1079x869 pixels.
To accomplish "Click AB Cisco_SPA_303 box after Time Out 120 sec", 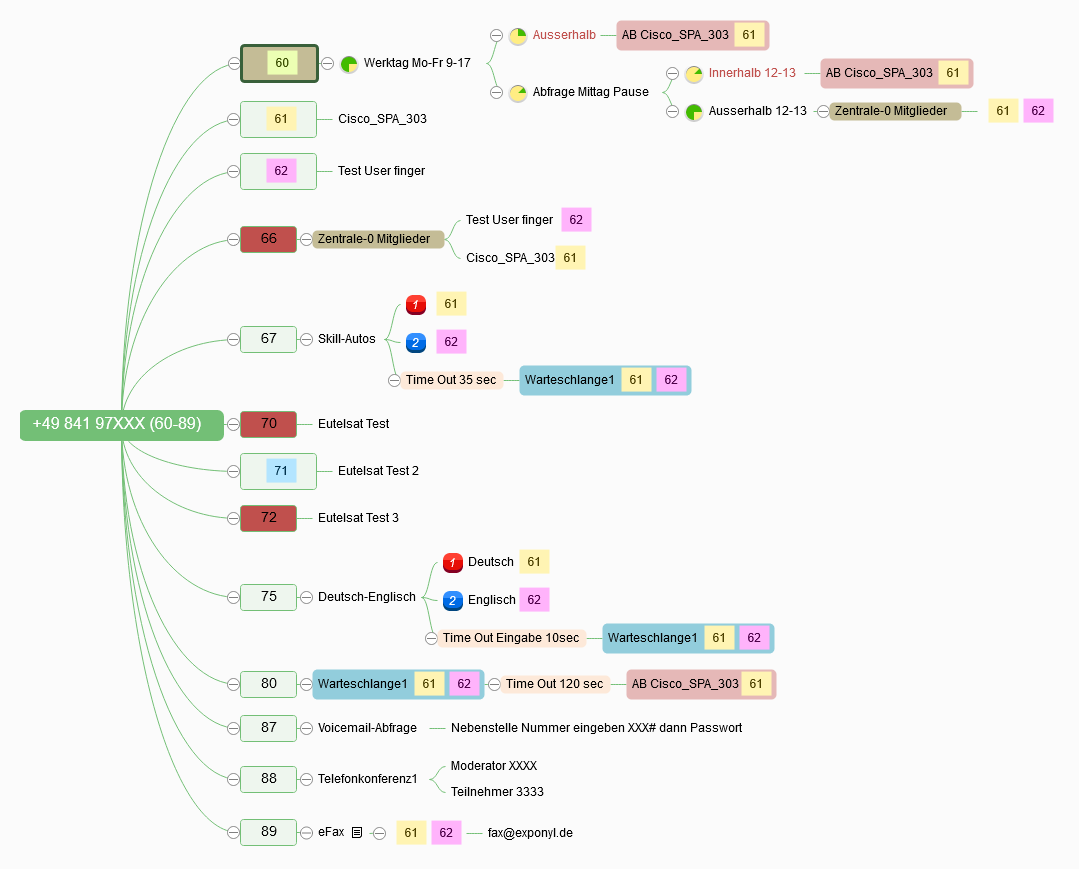I will 701,685.
